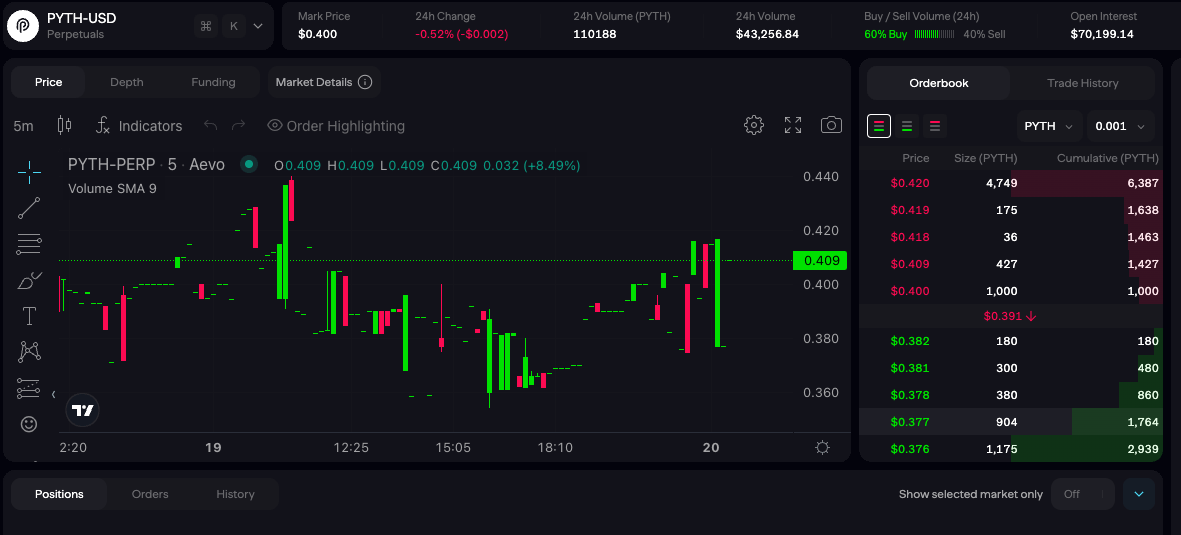This screenshot has width=1181, height=535.
Task: Switch to the Price tab
Action: coord(48,82)
